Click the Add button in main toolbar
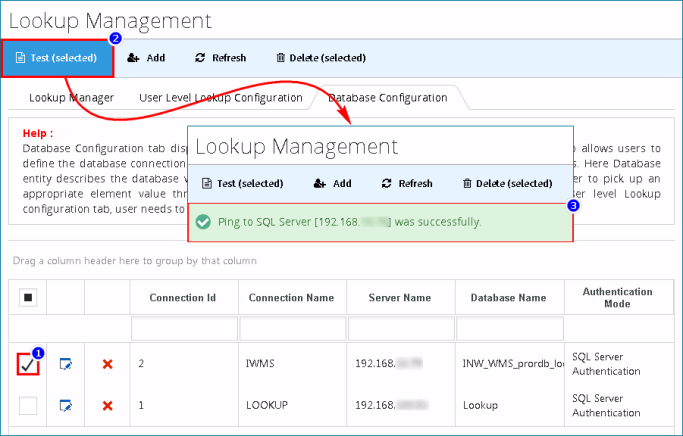The image size is (683, 436). pyautogui.click(x=146, y=58)
